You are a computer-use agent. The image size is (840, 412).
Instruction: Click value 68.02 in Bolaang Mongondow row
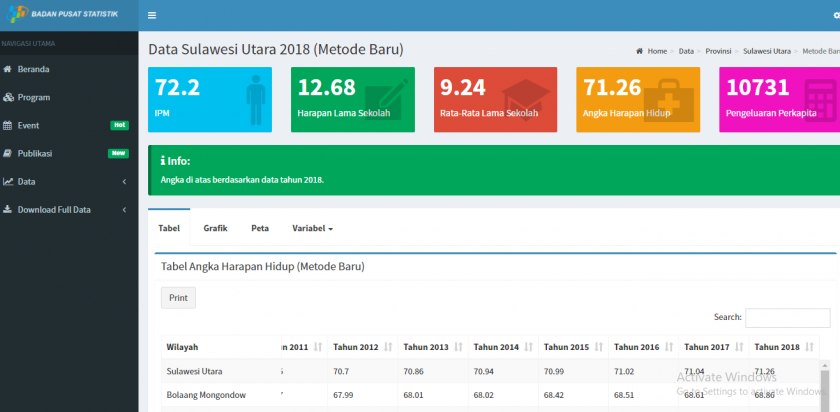[484, 395]
